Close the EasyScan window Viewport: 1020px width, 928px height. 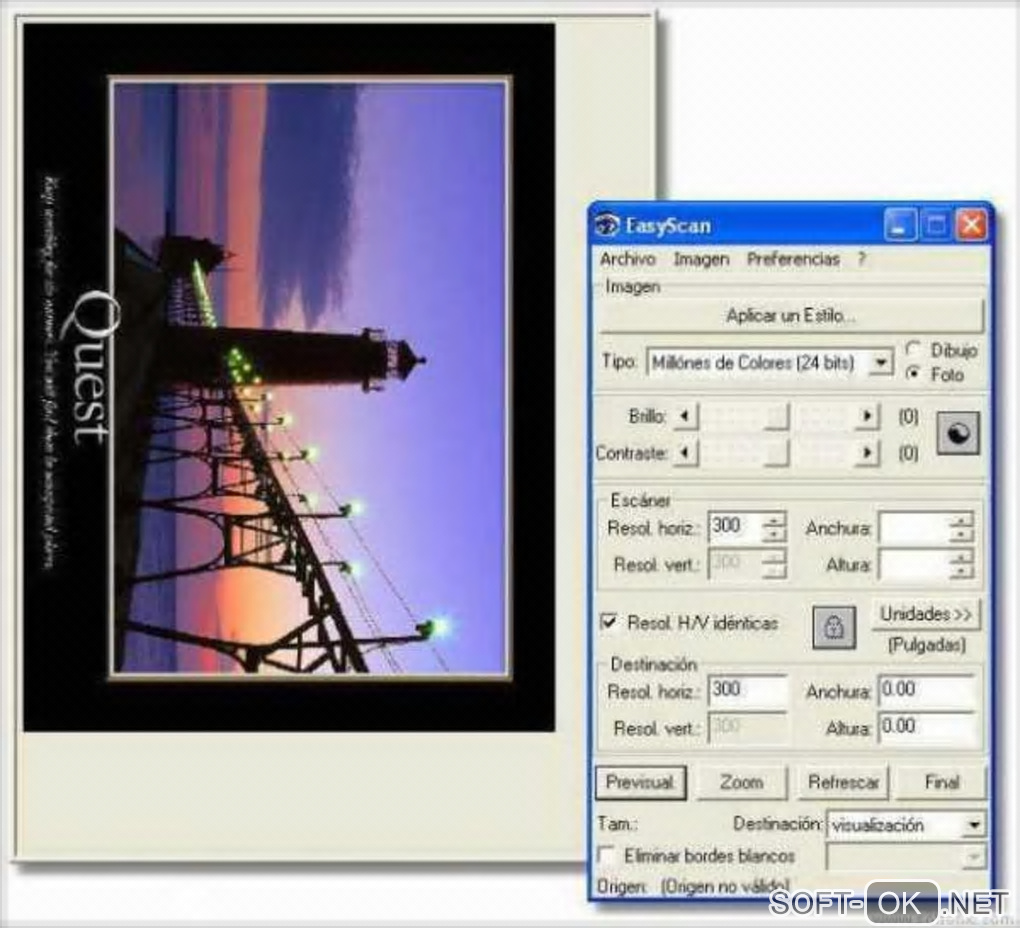coord(971,226)
